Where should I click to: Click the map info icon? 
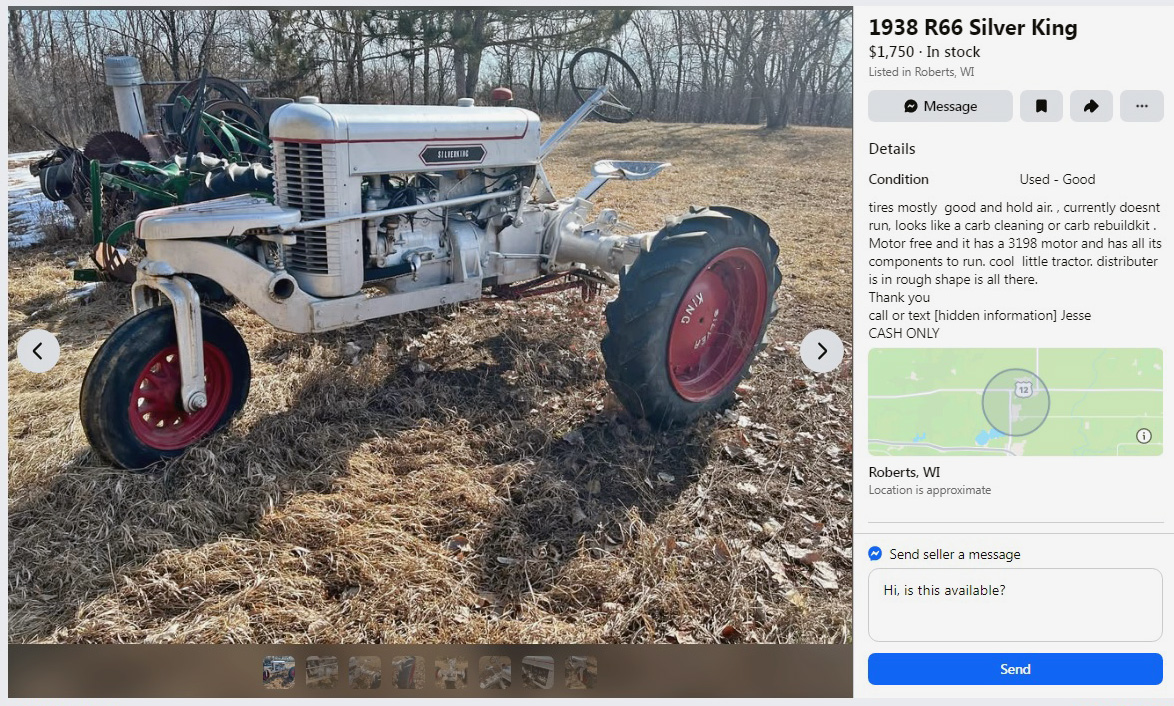(x=1143, y=436)
